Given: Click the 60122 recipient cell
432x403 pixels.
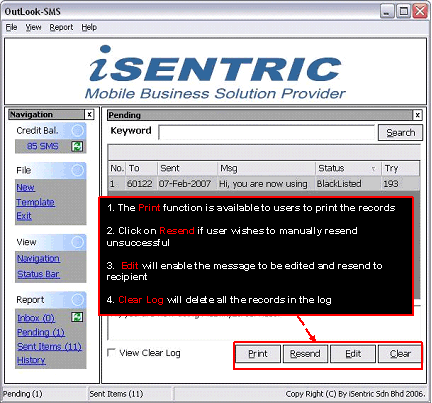Looking at the screenshot, I should 140,184.
